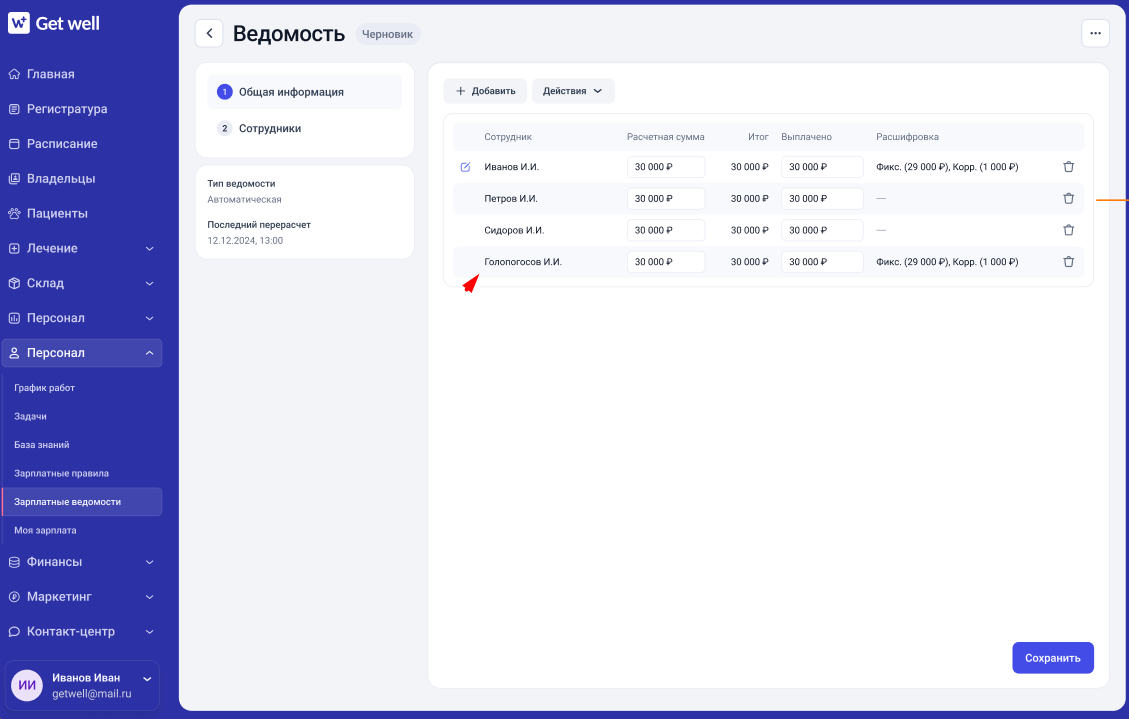Select the Голопогосов И.И. employee name
Viewport: 1129px width, 719px height.
[523, 262]
